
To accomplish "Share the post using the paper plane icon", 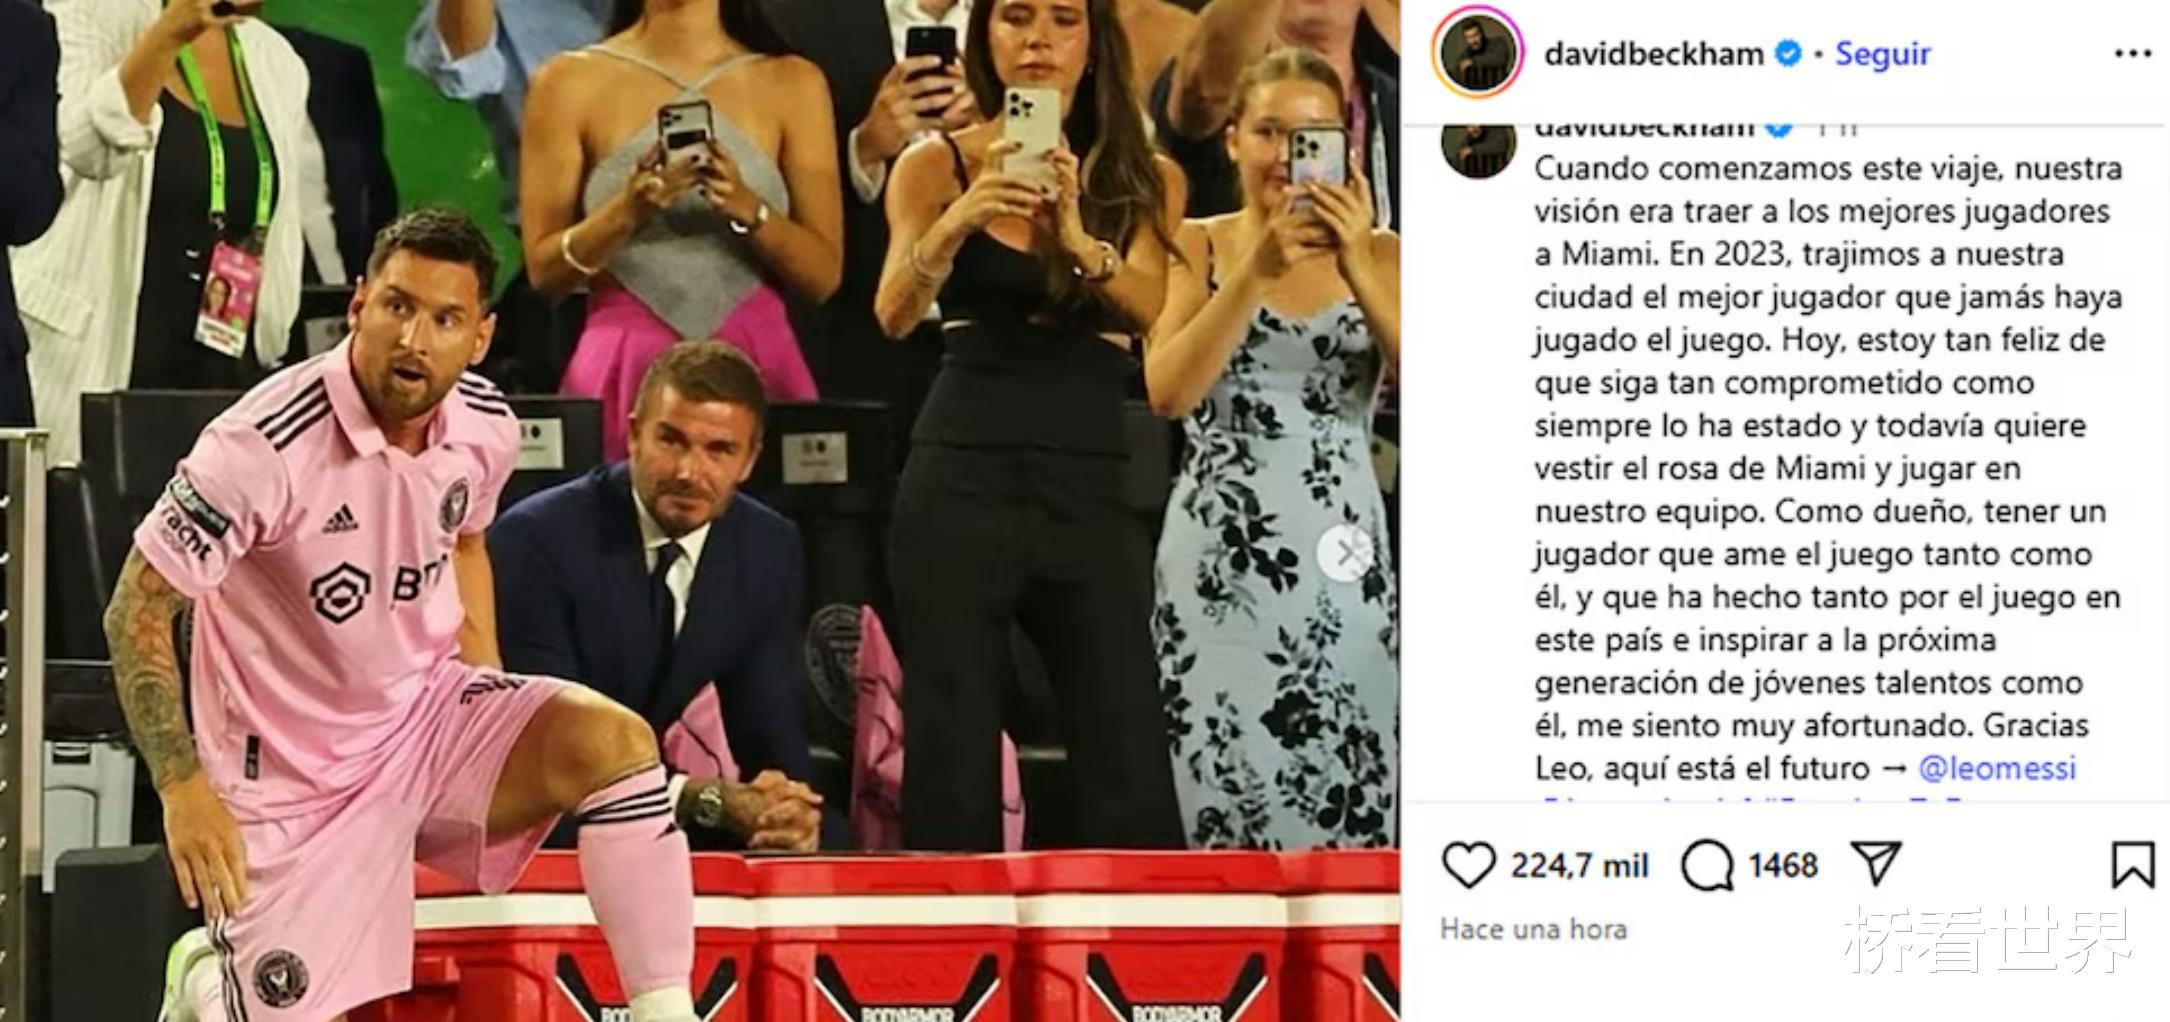I will point(1876,863).
